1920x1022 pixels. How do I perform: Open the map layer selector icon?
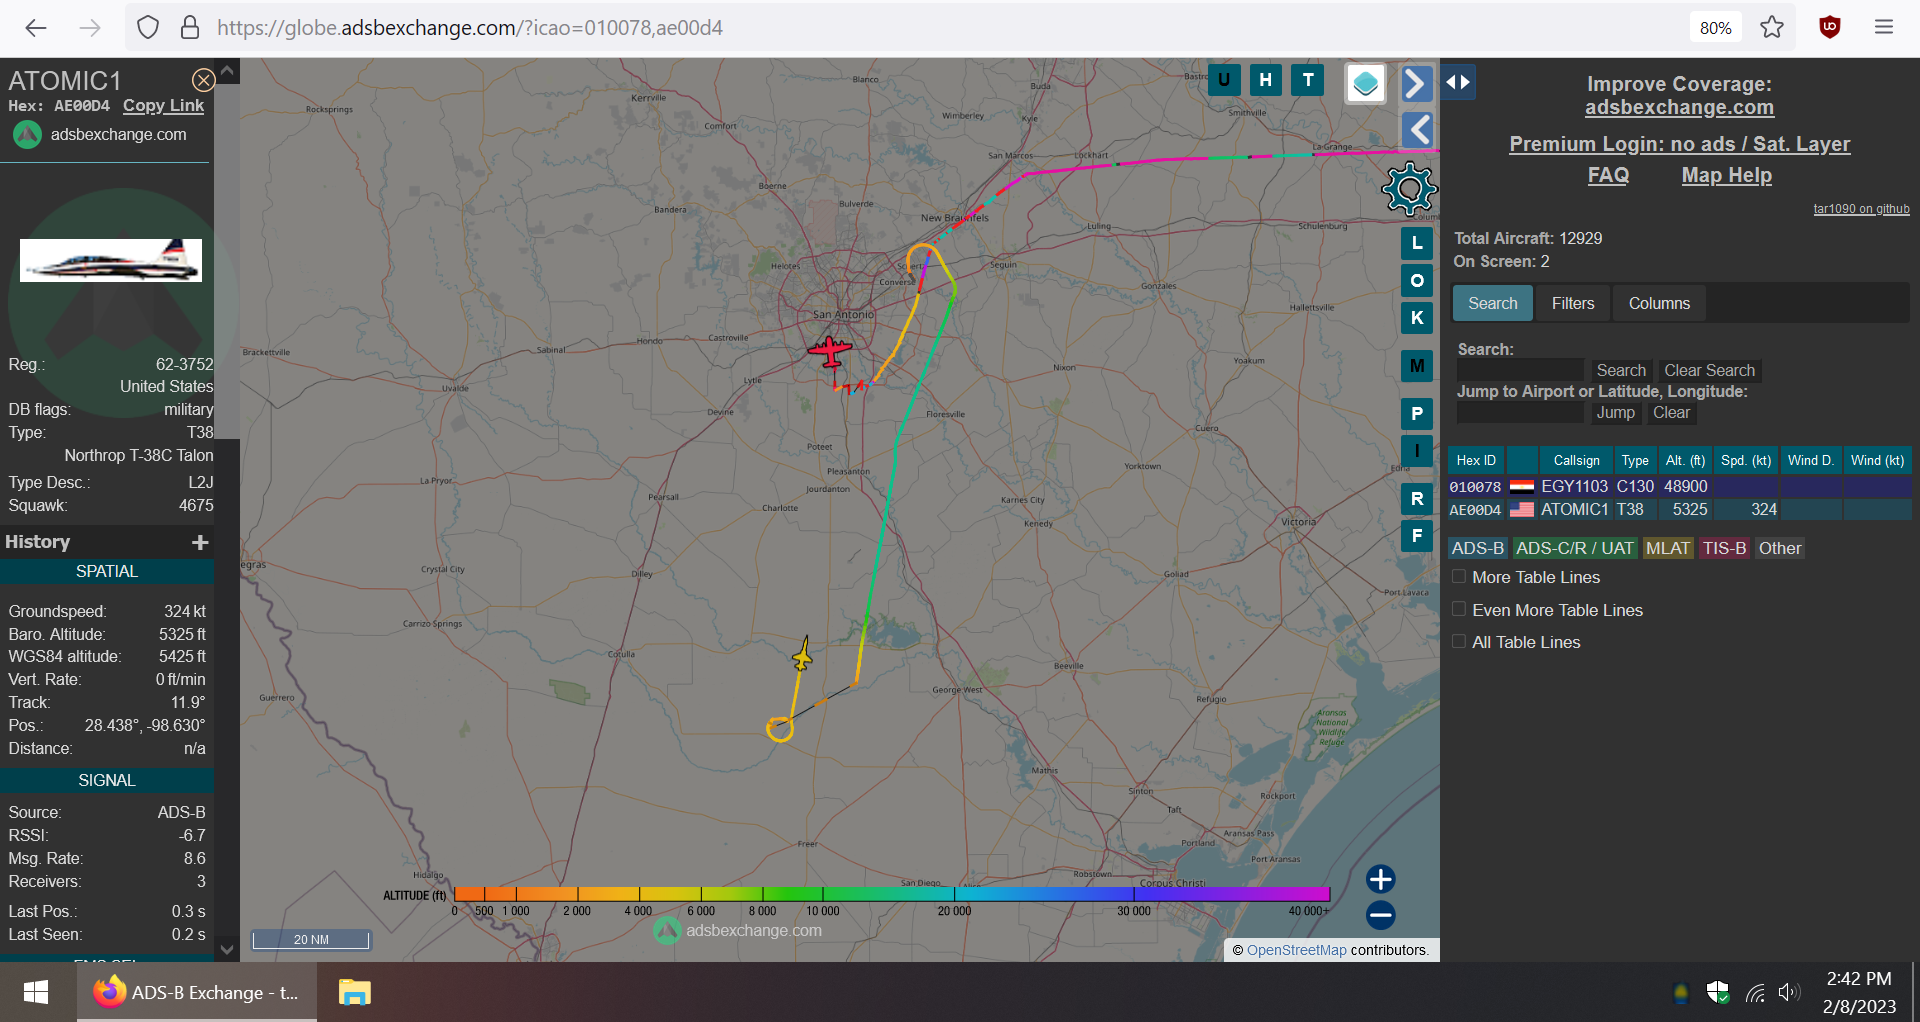pos(1365,84)
